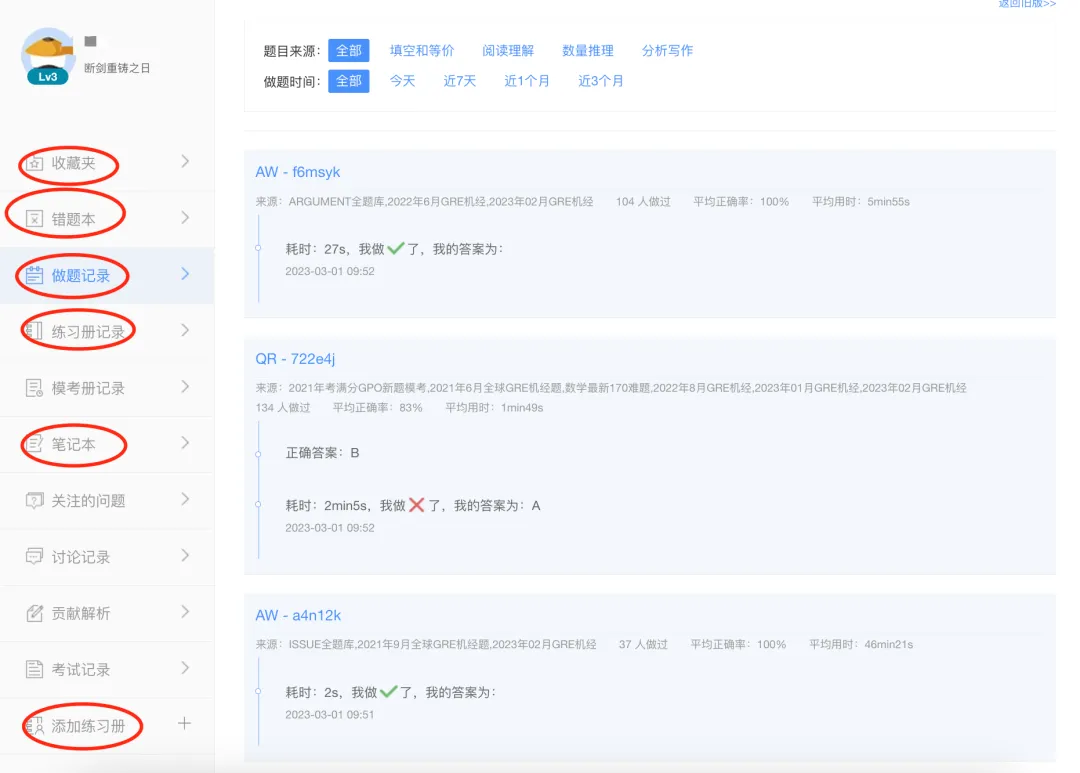Click the 关注的问题 question icon
Image resolution: width=1080 pixels, height=773 pixels.
tap(35, 500)
